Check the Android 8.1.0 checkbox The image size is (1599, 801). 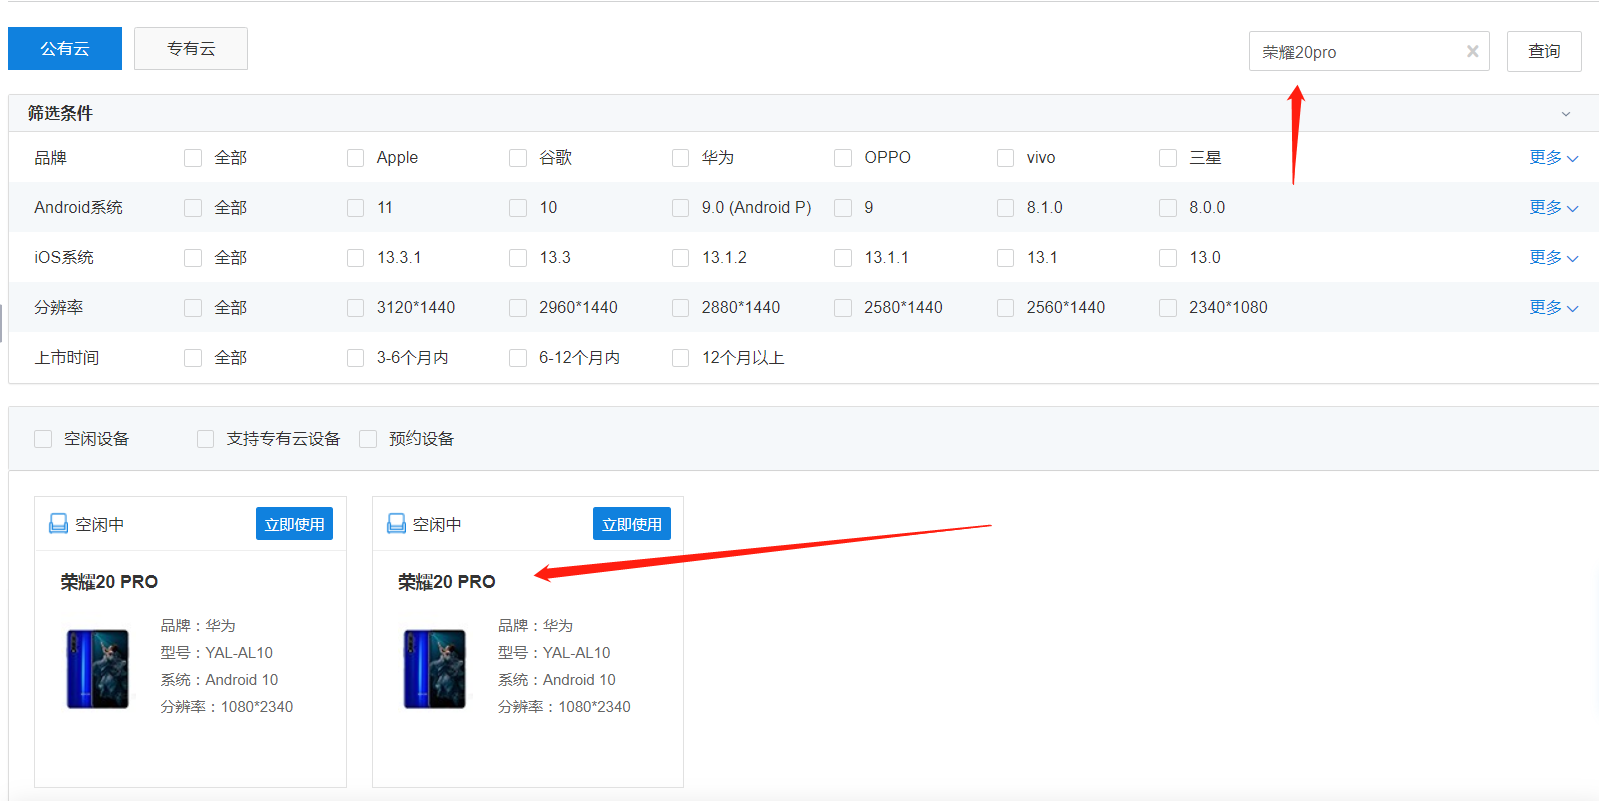pos(1005,208)
